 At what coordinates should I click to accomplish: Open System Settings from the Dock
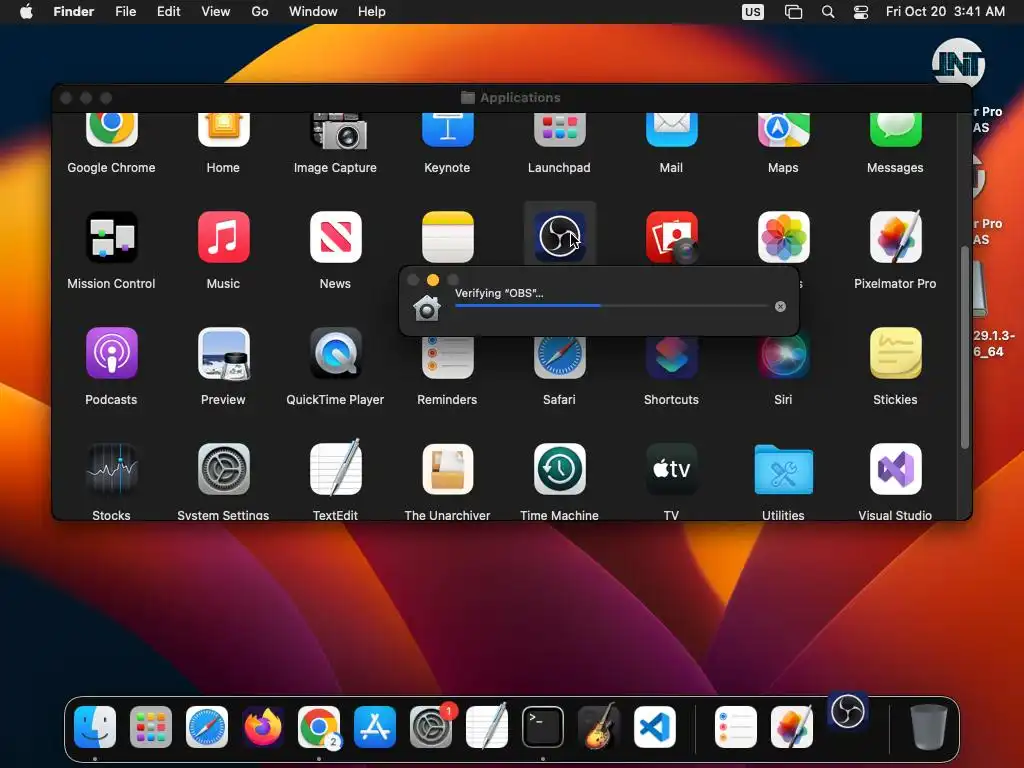click(431, 726)
